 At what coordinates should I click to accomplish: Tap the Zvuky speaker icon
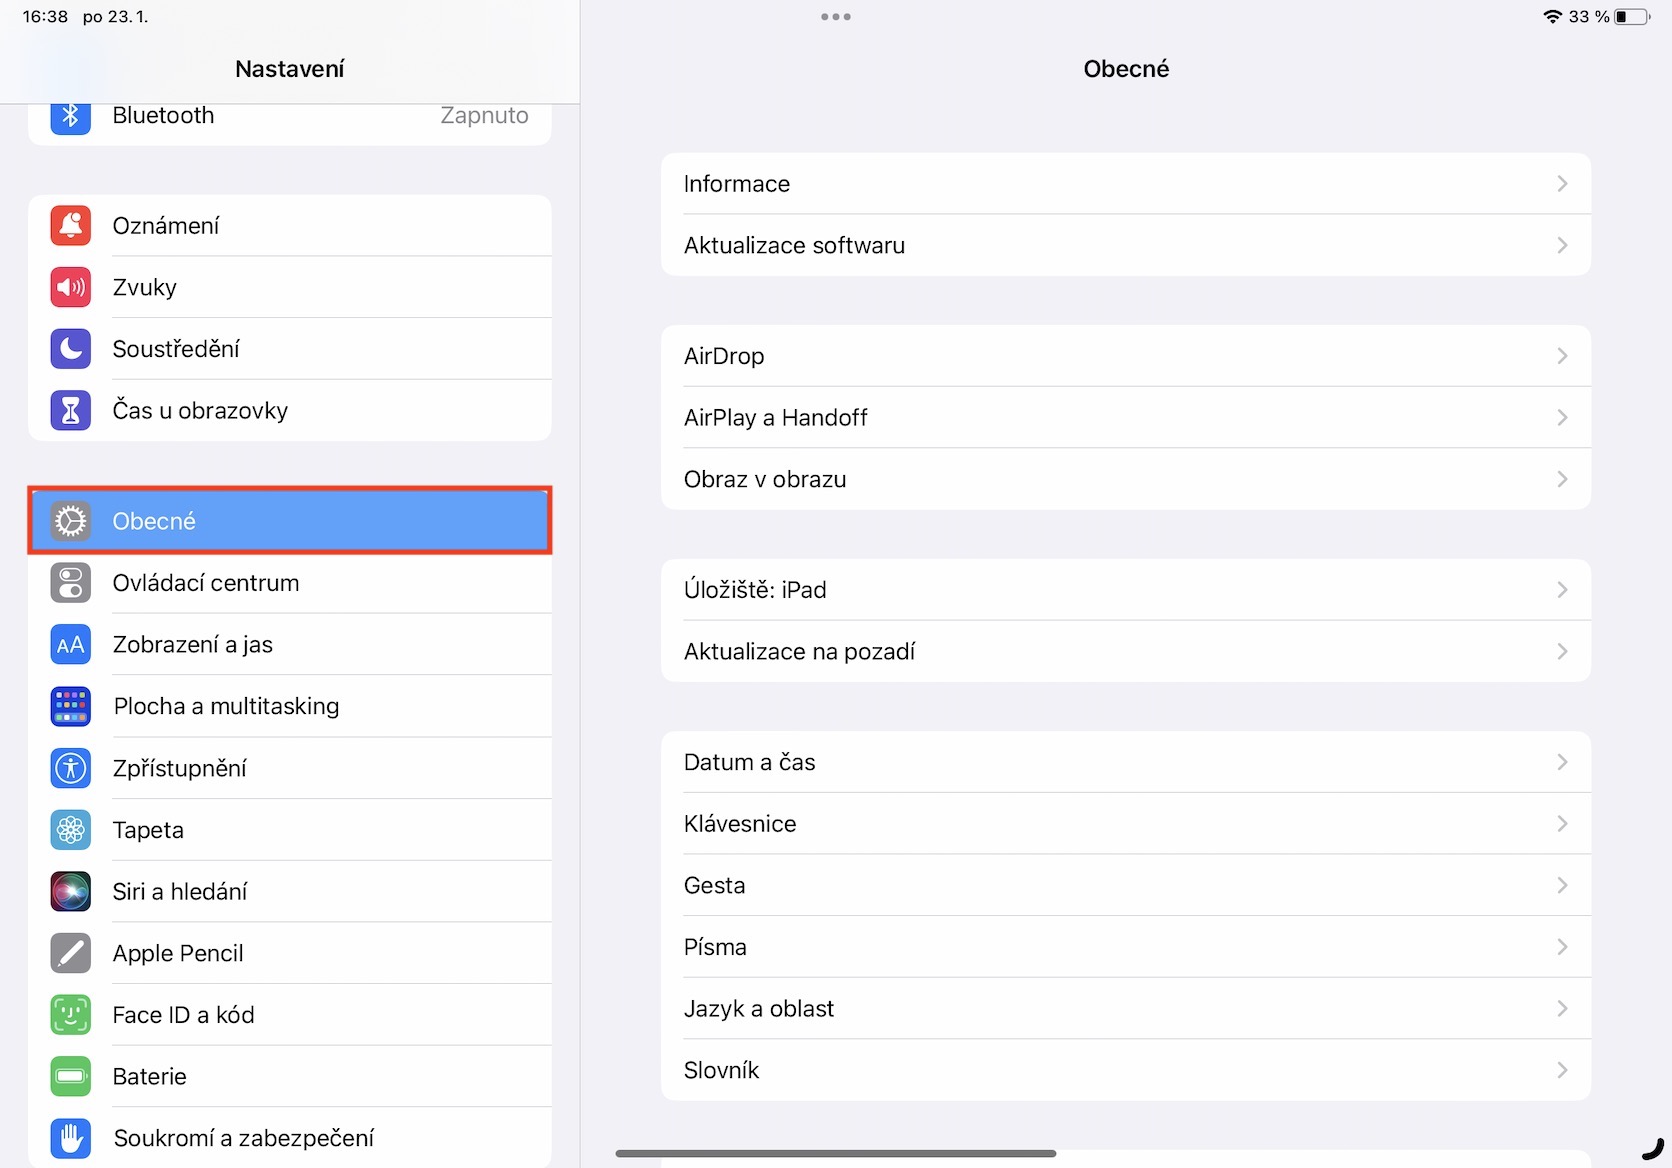pyautogui.click(x=71, y=288)
